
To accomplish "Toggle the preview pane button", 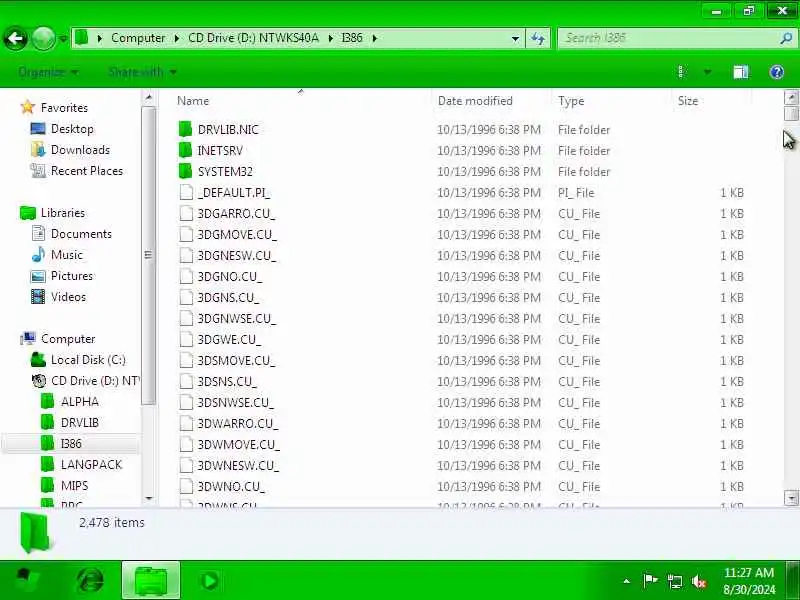I will 741,72.
